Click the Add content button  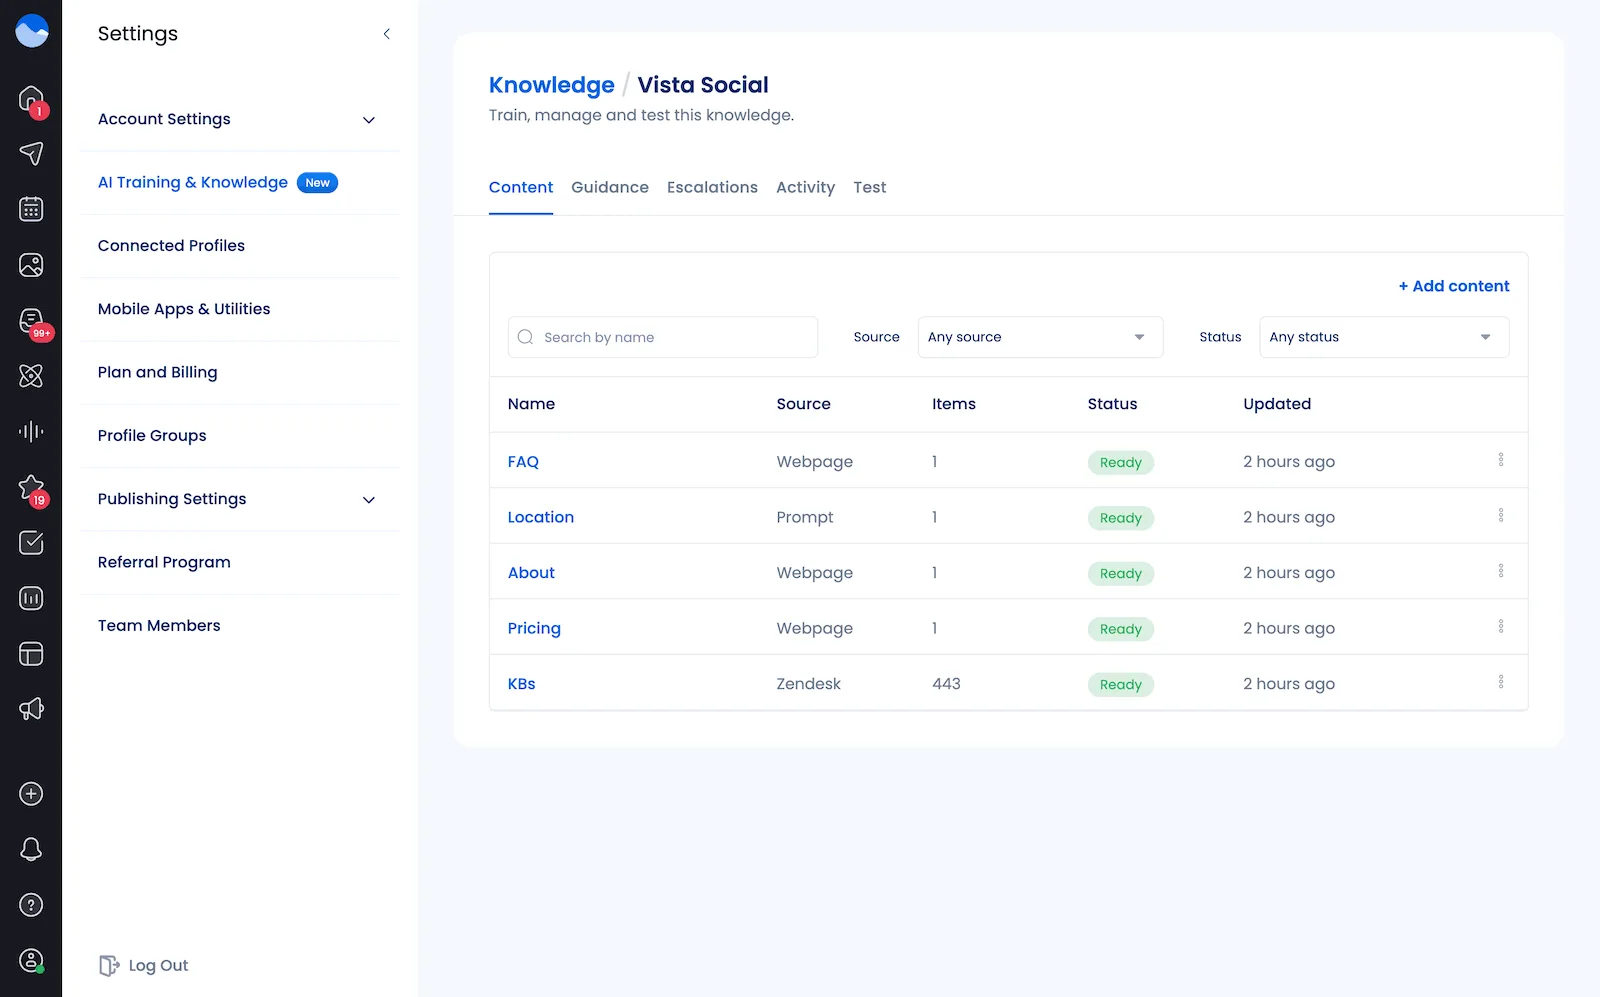[1453, 286]
